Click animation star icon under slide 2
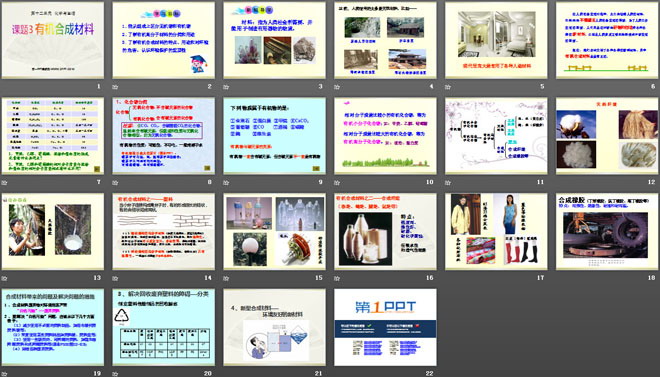 coord(115,87)
